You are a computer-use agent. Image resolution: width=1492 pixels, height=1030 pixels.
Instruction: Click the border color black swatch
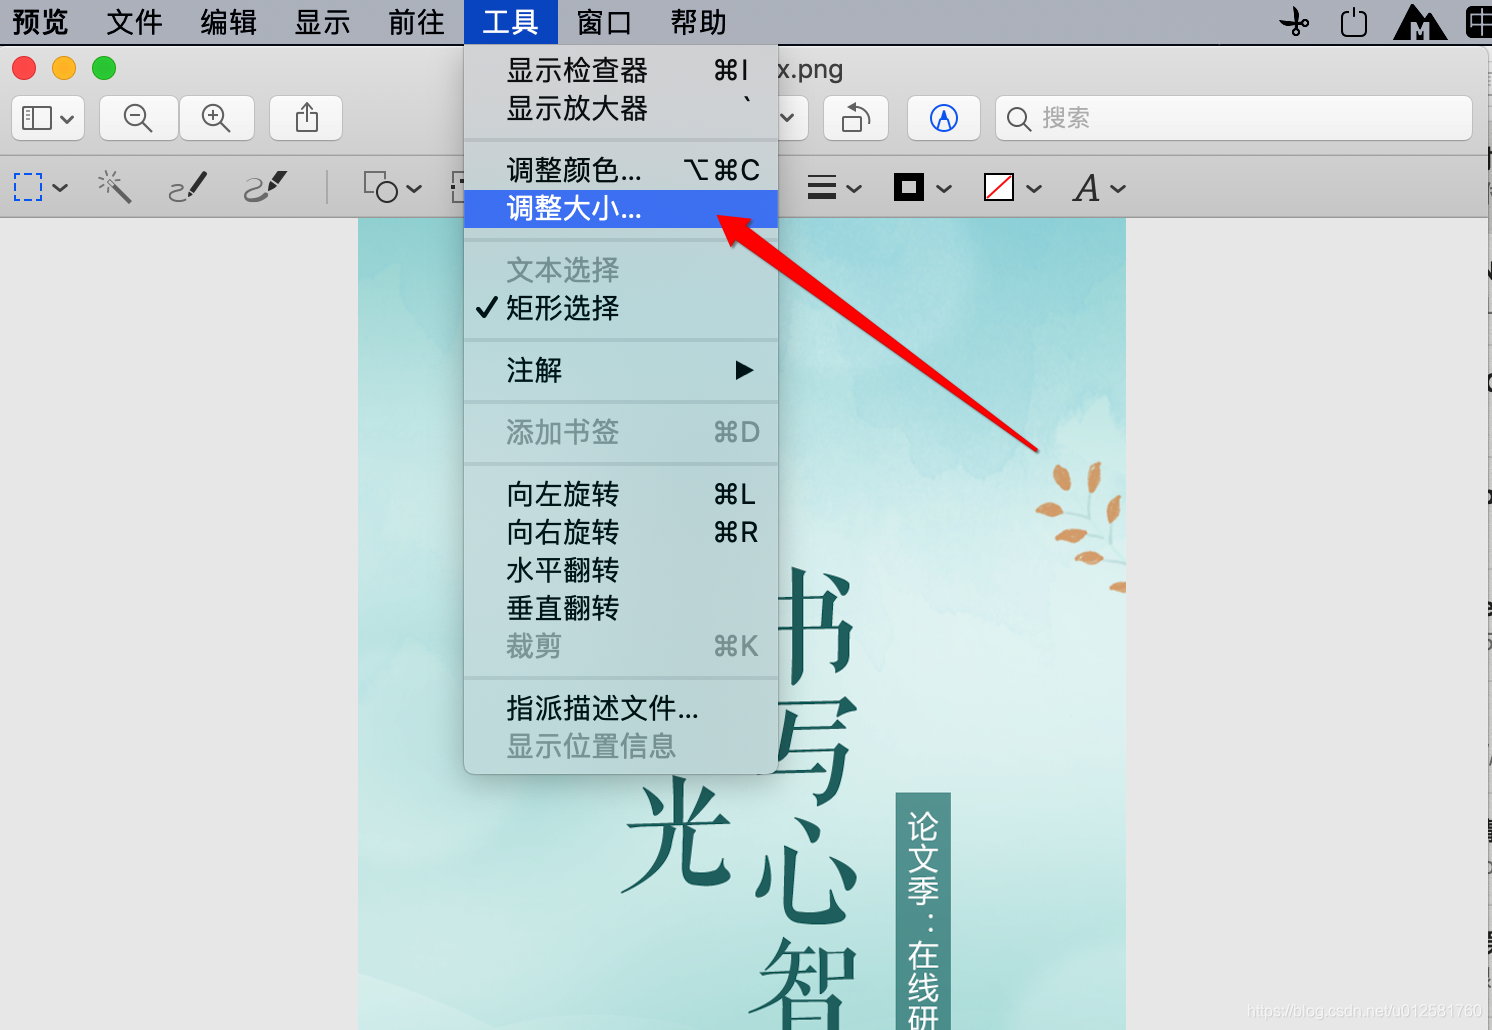(x=909, y=187)
